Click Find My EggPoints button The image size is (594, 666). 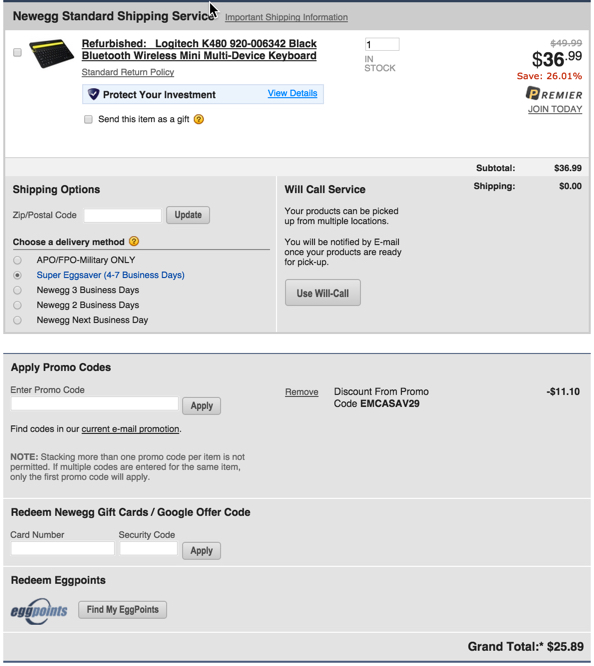click(x=122, y=610)
